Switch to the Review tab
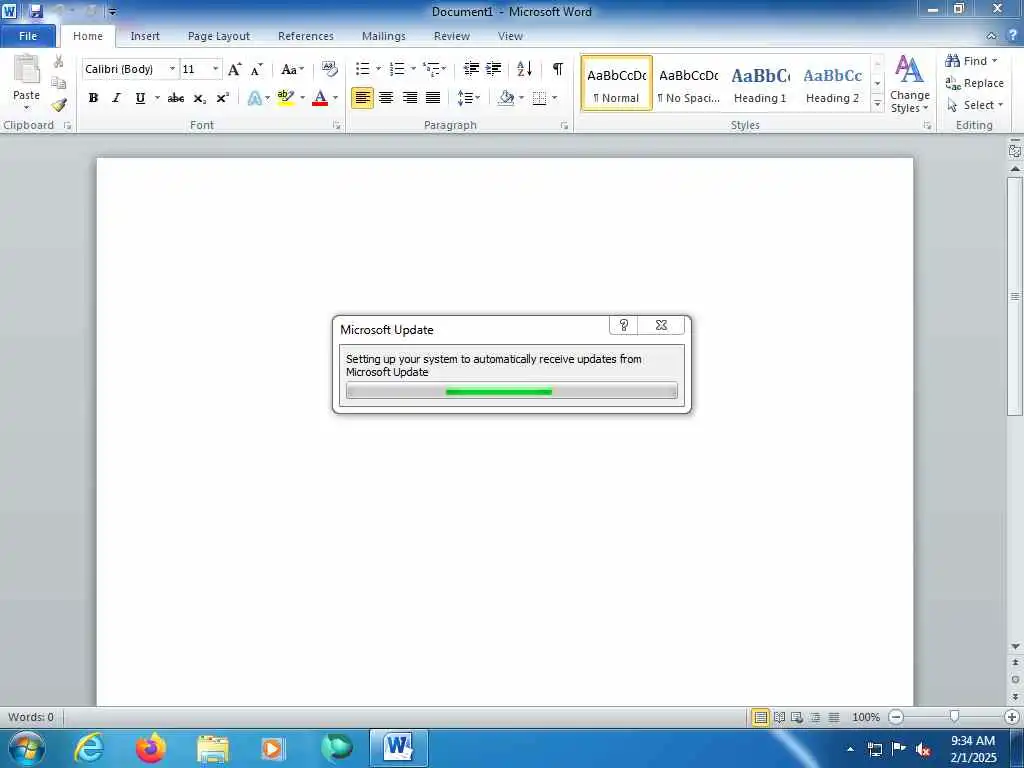The width and height of the screenshot is (1024, 768). [x=452, y=36]
